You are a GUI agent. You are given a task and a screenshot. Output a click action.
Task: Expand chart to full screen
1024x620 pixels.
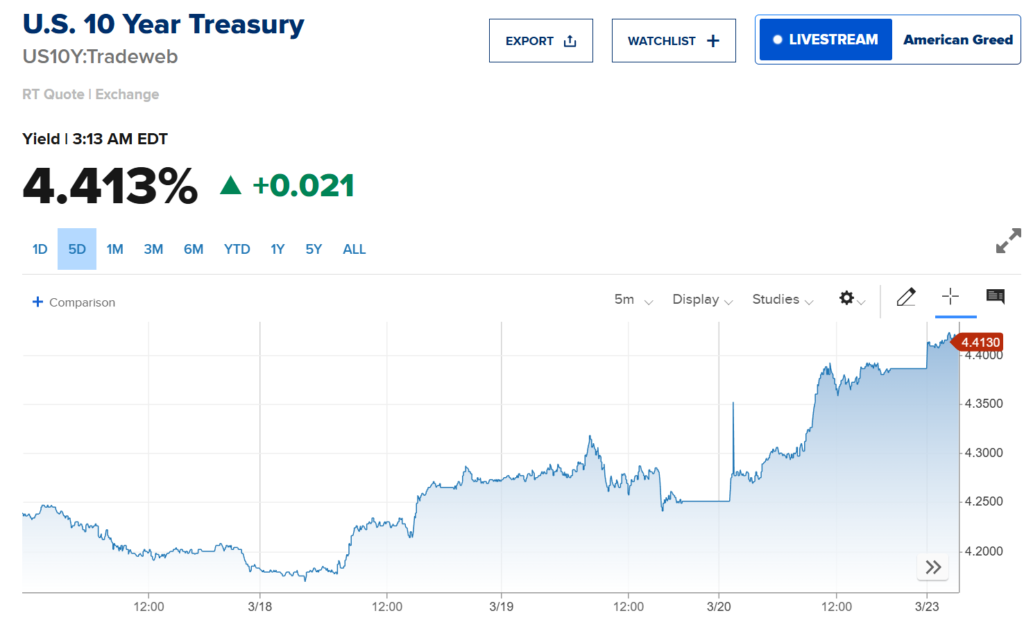pos(1008,241)
